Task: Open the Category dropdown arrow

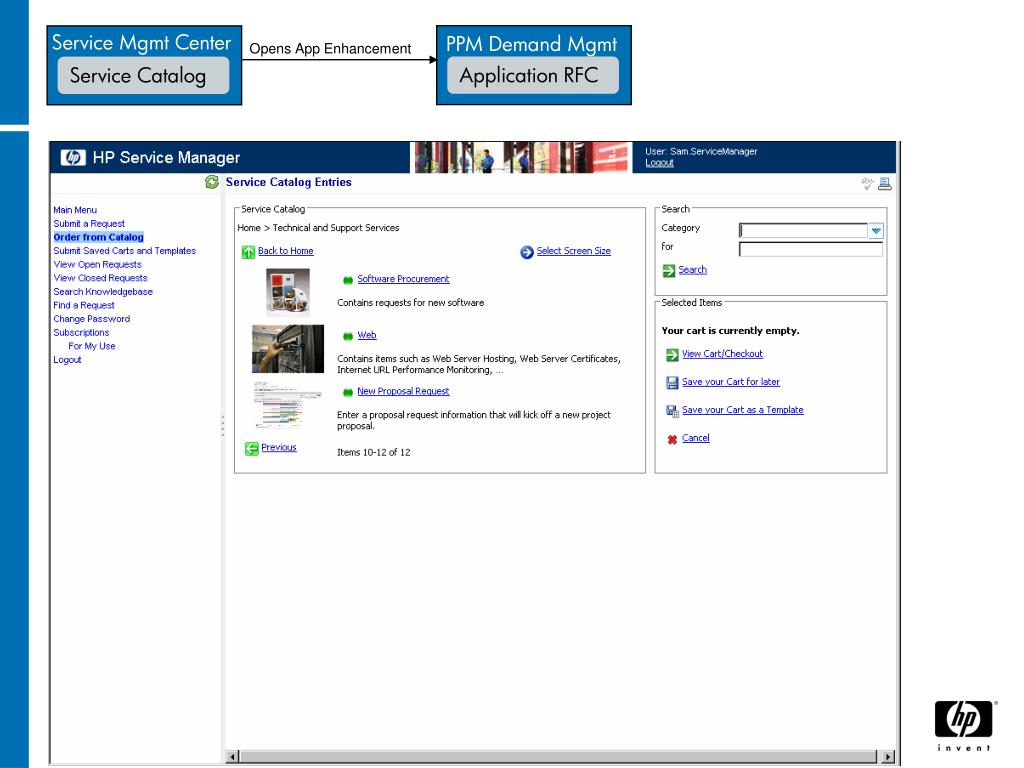Action: coord(876,231)
